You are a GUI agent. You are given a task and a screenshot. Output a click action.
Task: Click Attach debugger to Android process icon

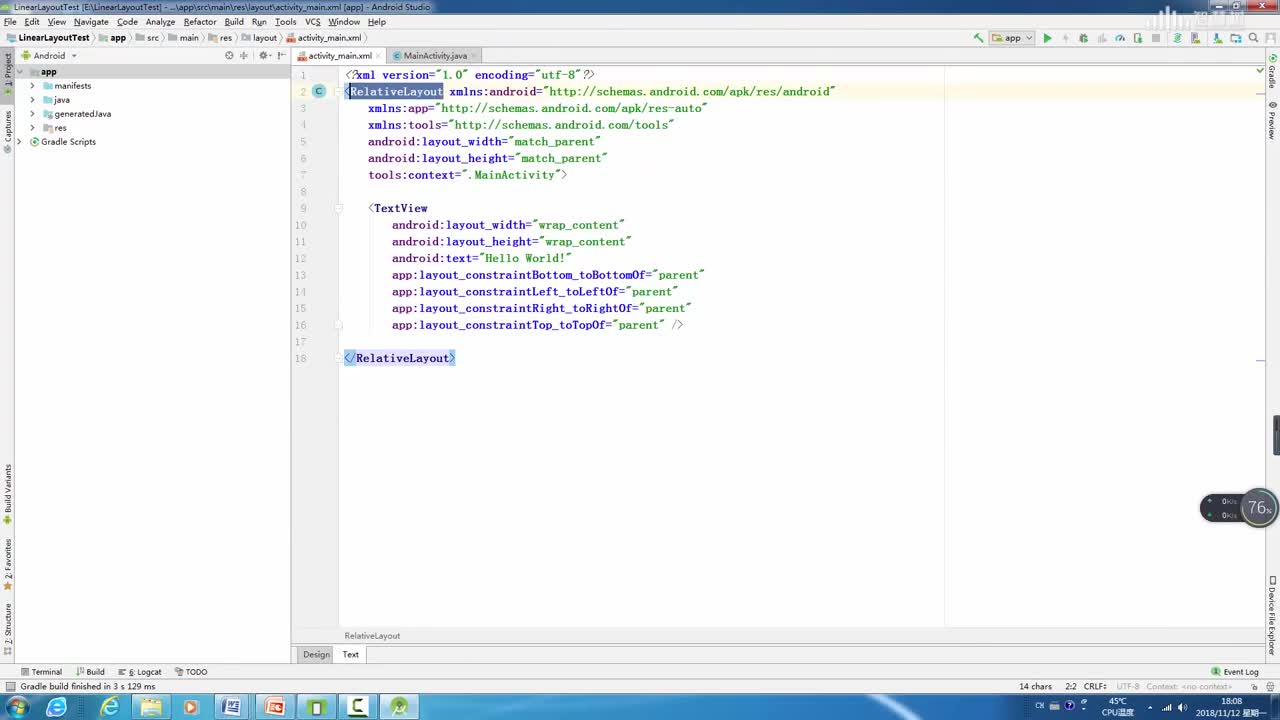point(1138,38)
